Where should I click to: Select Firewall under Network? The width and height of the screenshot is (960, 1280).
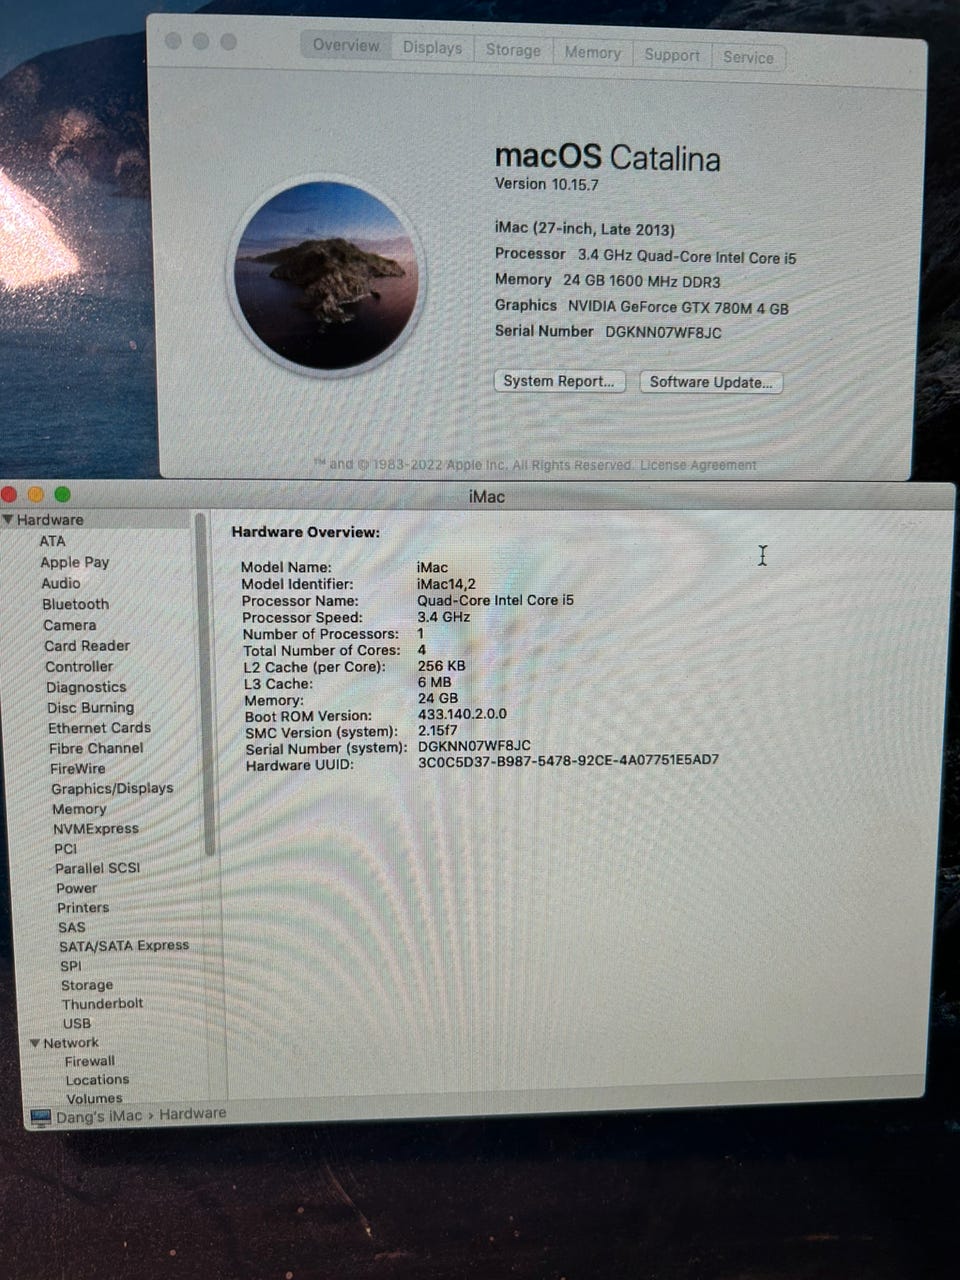click(90, 1061)
